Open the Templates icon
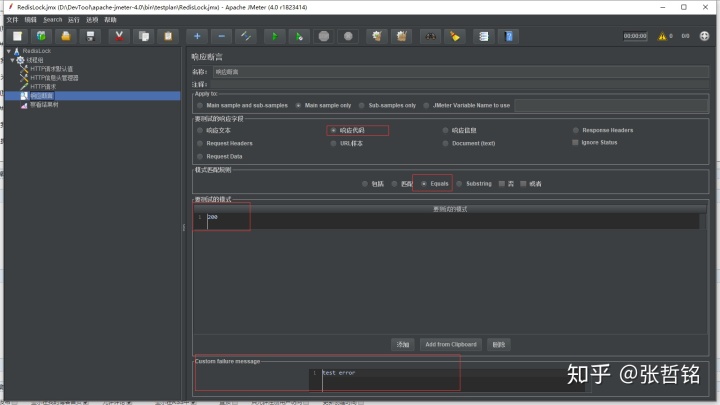The width and height of the screenshot is (720, 405). coord(41,36)
